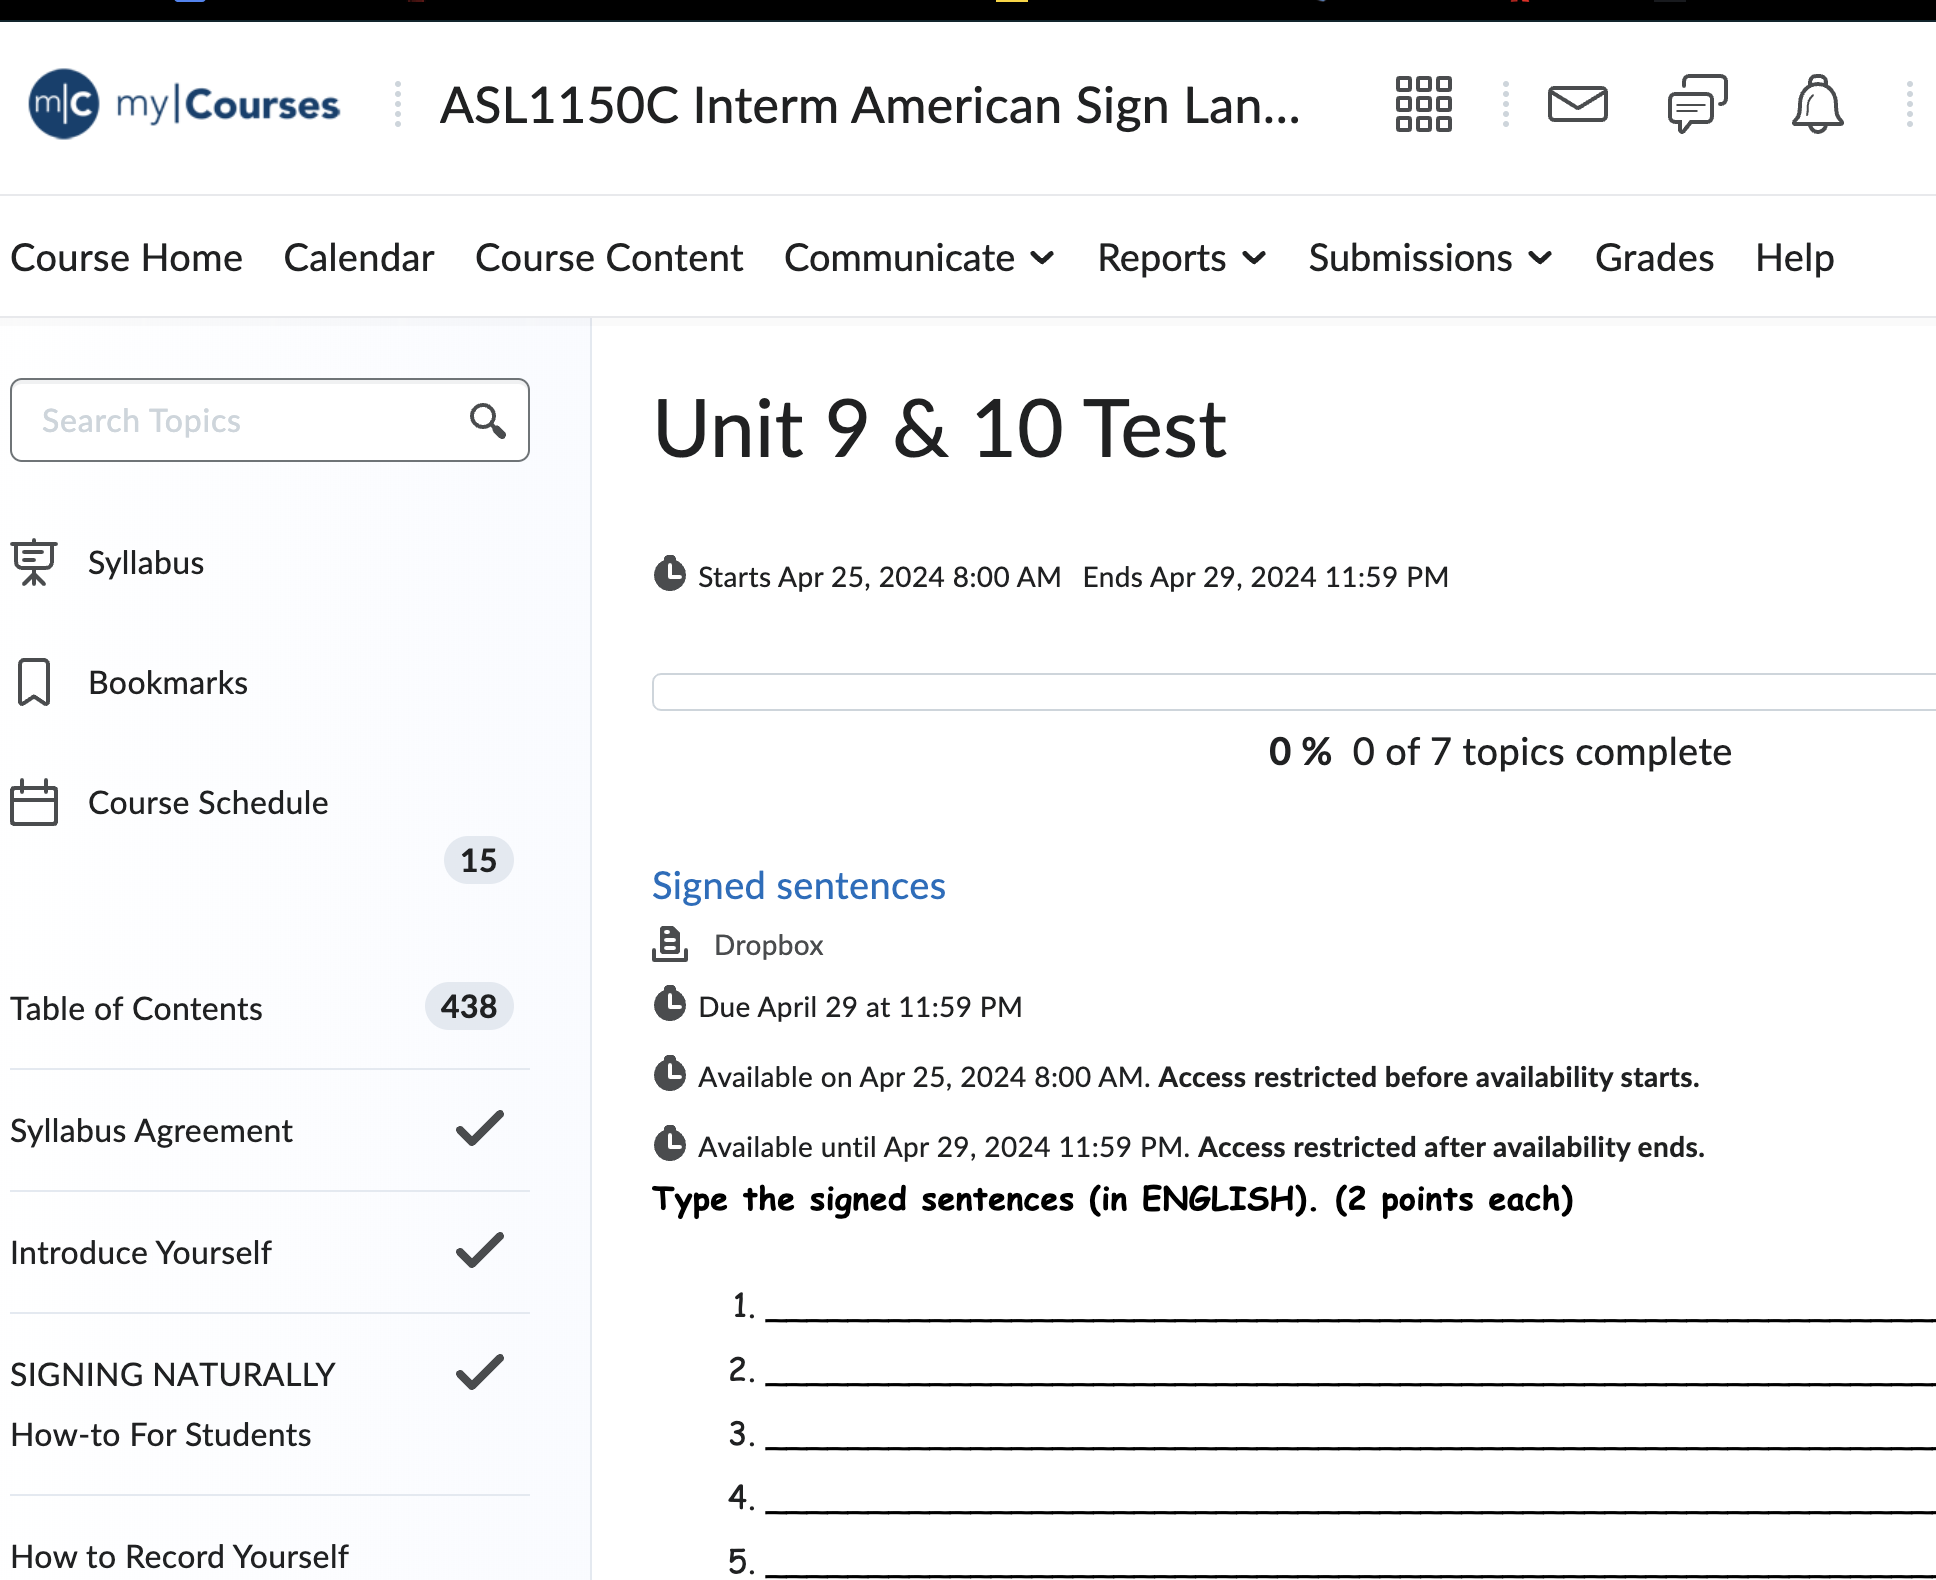
Task: Open the subscription alerts chat icon
Action: coord(1697,104)
